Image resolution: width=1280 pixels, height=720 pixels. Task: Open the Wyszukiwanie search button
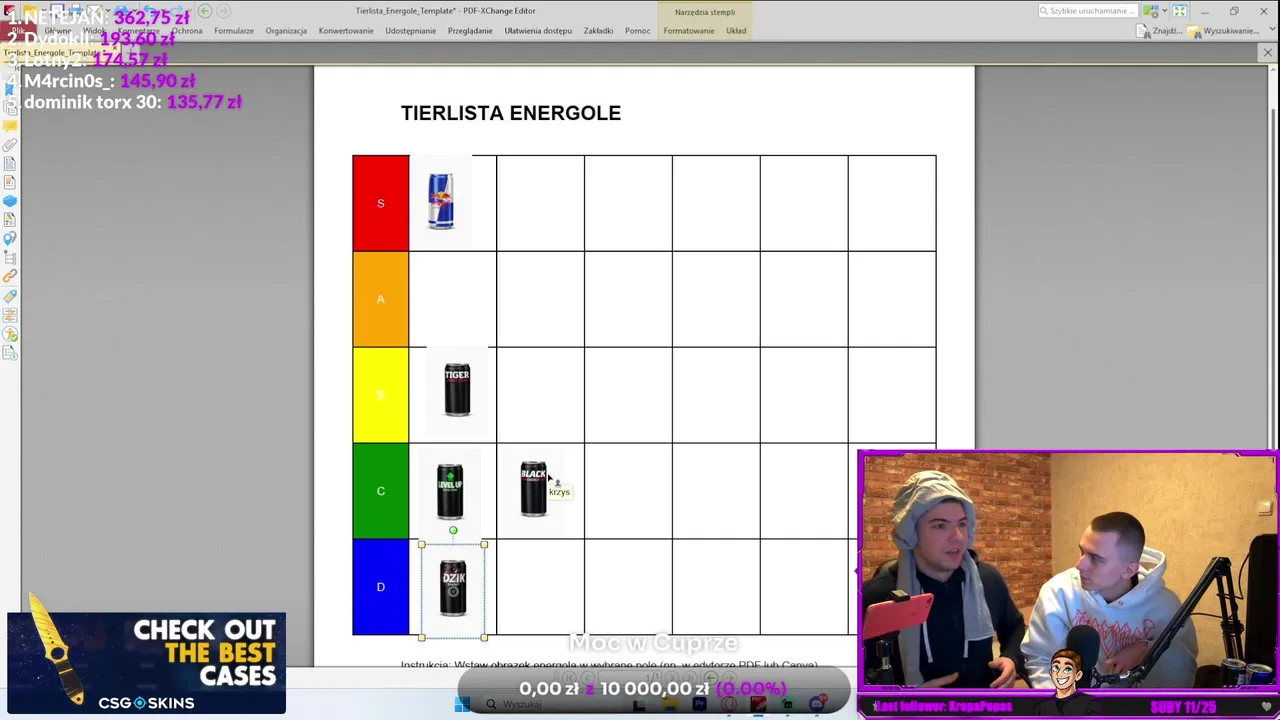coord(1223,31)
